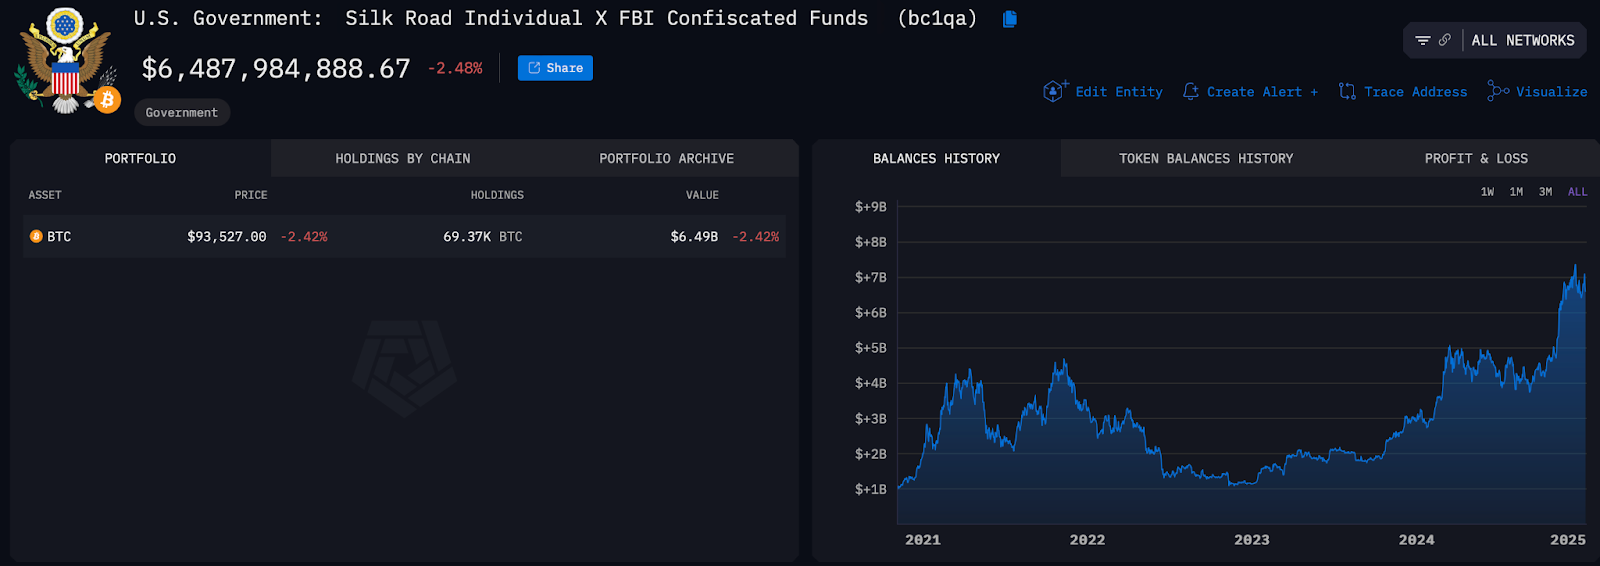
Task: Sort by the VALUE column header
Action: tap(702, 195)
